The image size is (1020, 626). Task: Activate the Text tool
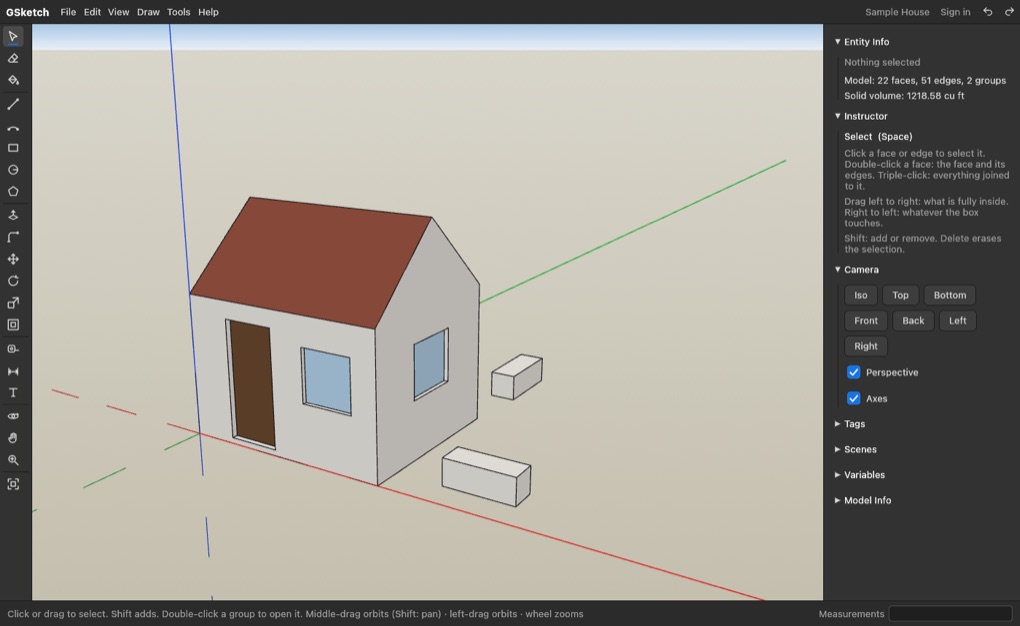point(13,392)
